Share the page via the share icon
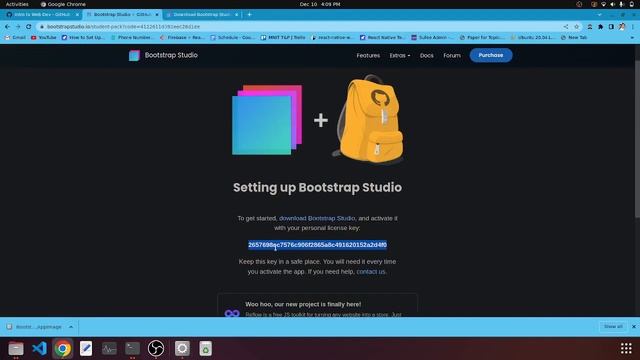Image resolution: width=640 pixels, height=360 pixels. pyautogui.click(x=566, y=27)
